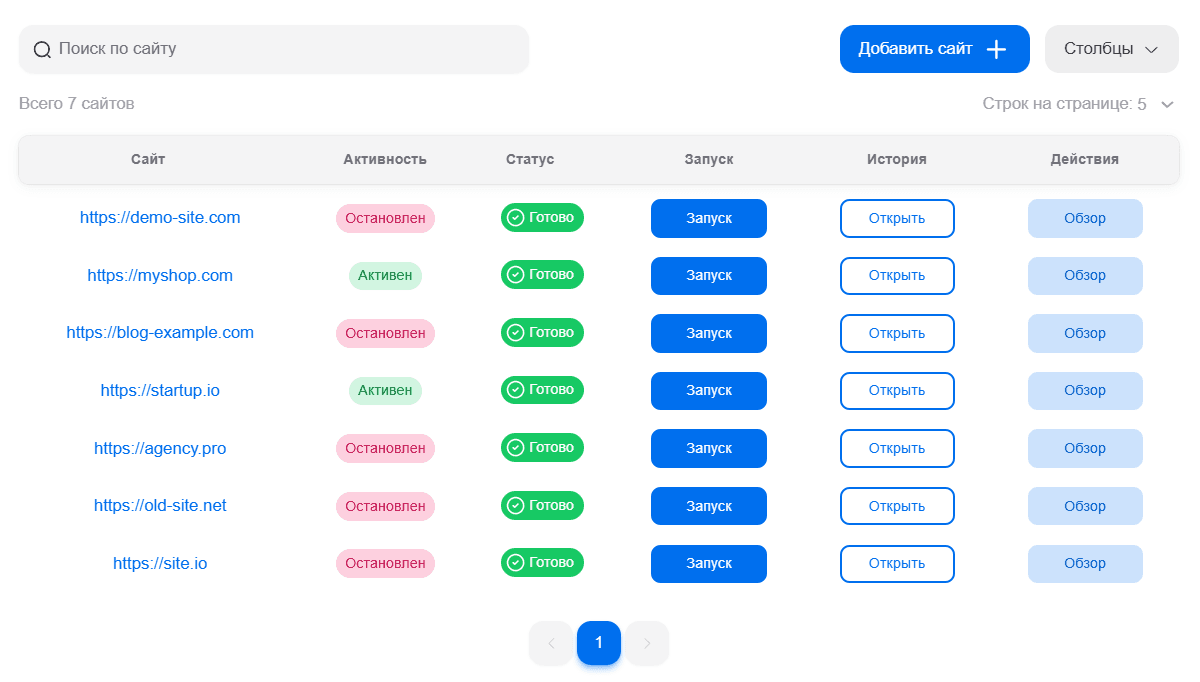This screenshot has height=682, width=1200.
Task: Open history Открыть for agency.pro
Action: tap(897, 448)
